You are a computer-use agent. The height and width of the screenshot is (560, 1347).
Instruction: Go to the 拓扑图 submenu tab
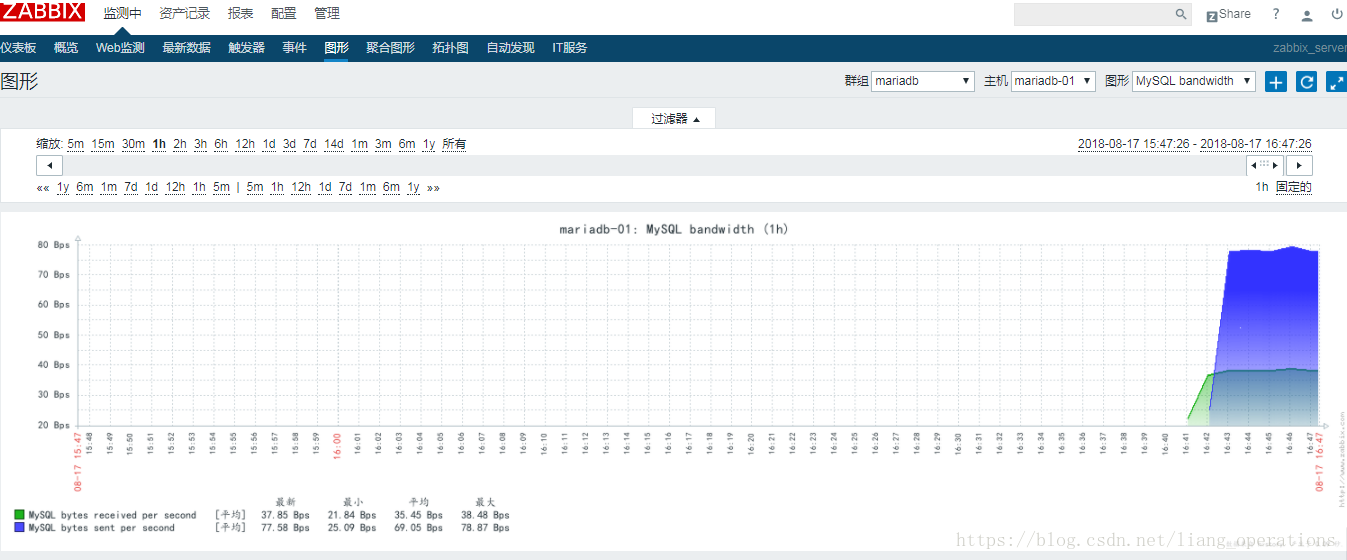(x=450, y=48)
